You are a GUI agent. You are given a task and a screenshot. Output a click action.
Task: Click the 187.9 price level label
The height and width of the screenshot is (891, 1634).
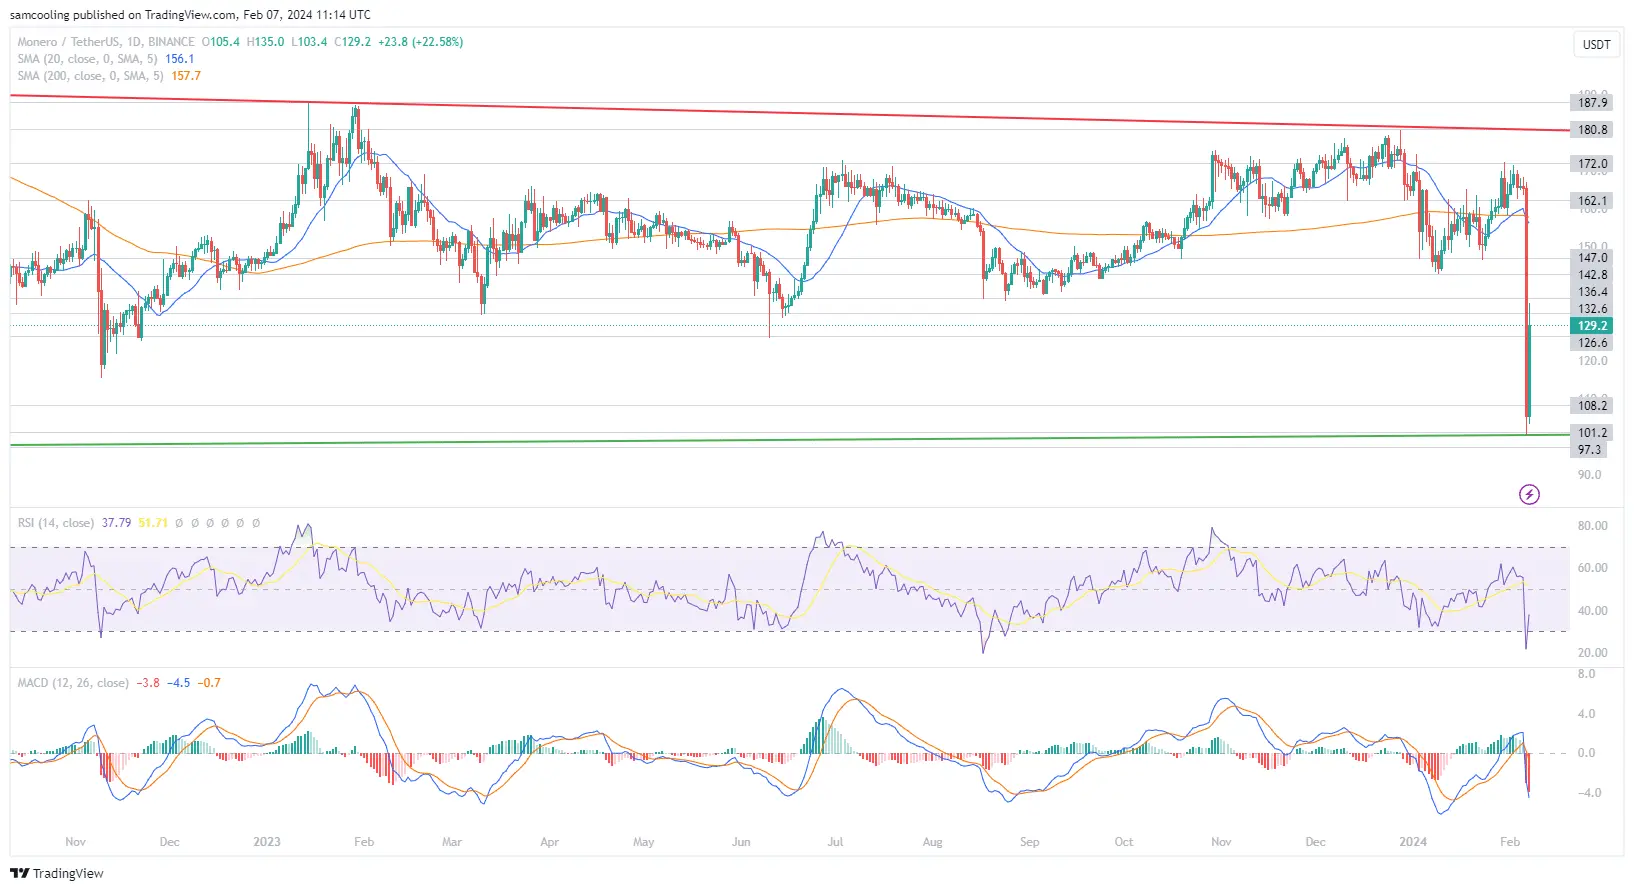(x=1592, y=103)
